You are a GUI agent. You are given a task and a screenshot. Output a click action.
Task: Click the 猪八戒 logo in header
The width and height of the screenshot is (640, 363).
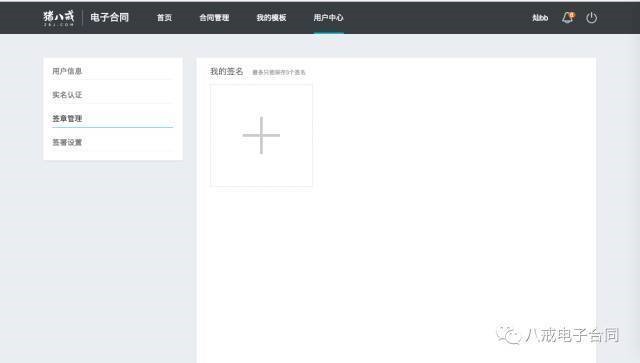point(59,18)
